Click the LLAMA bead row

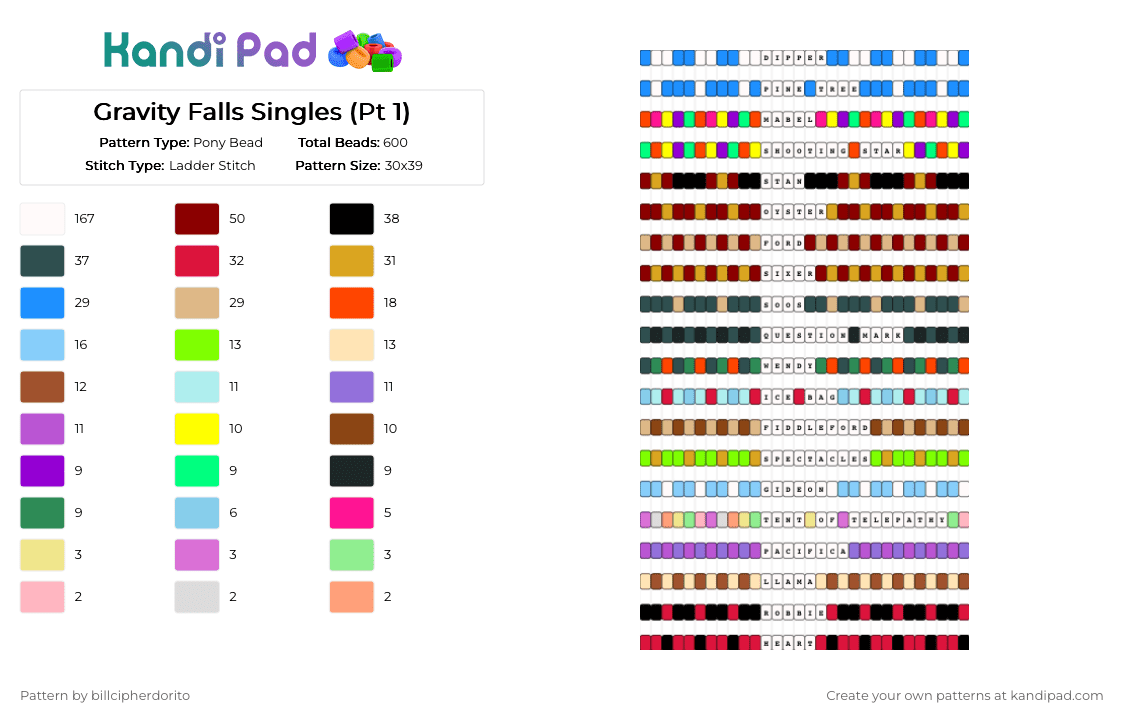(x=804, y=582)
